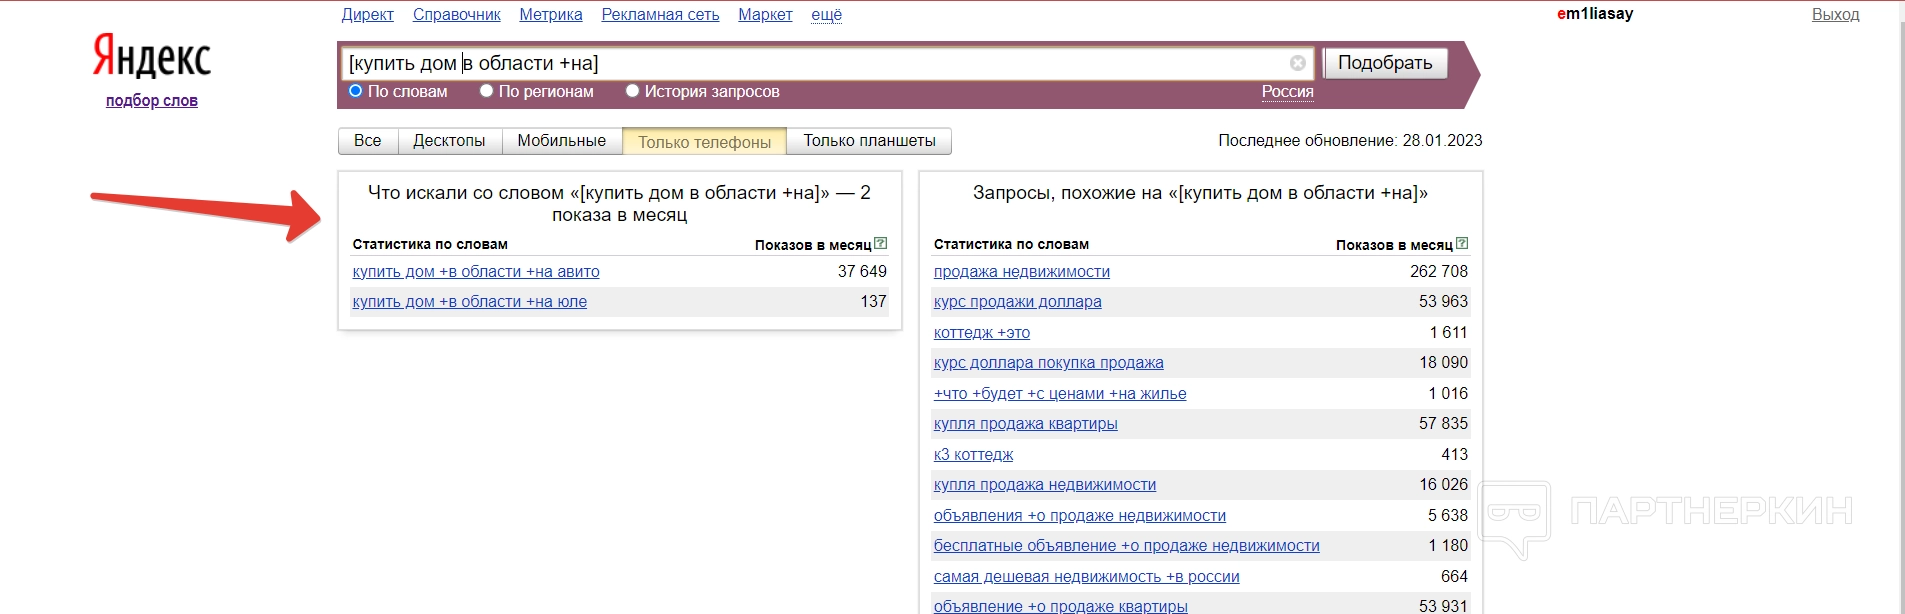Image resolution: width=1905 pixels, height=614 pixels.
Task: Open 'купить дом +в области +на авито' query
Action: coord(476,272)
